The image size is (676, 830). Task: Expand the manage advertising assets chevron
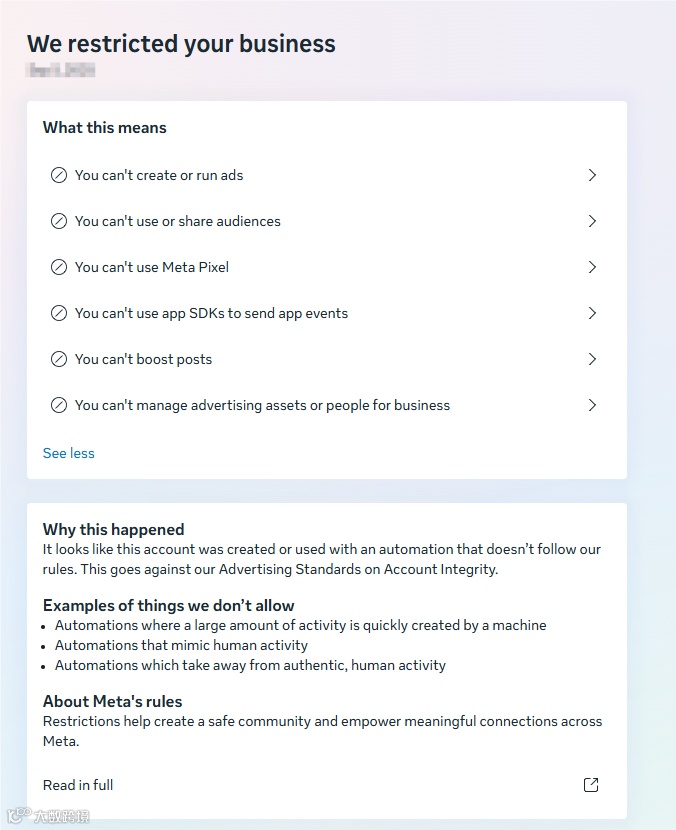592,405
